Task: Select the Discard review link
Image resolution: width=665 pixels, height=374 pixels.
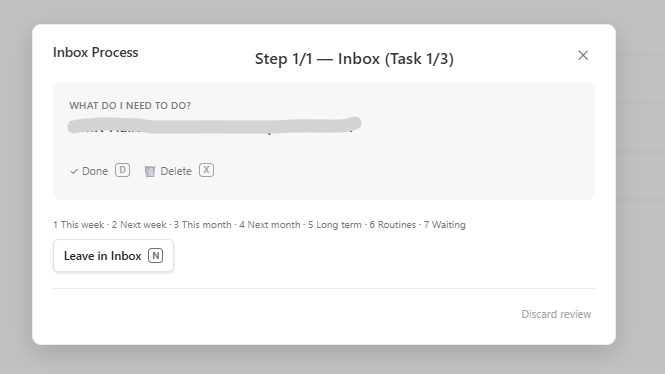Action: (x=556, y=314)
